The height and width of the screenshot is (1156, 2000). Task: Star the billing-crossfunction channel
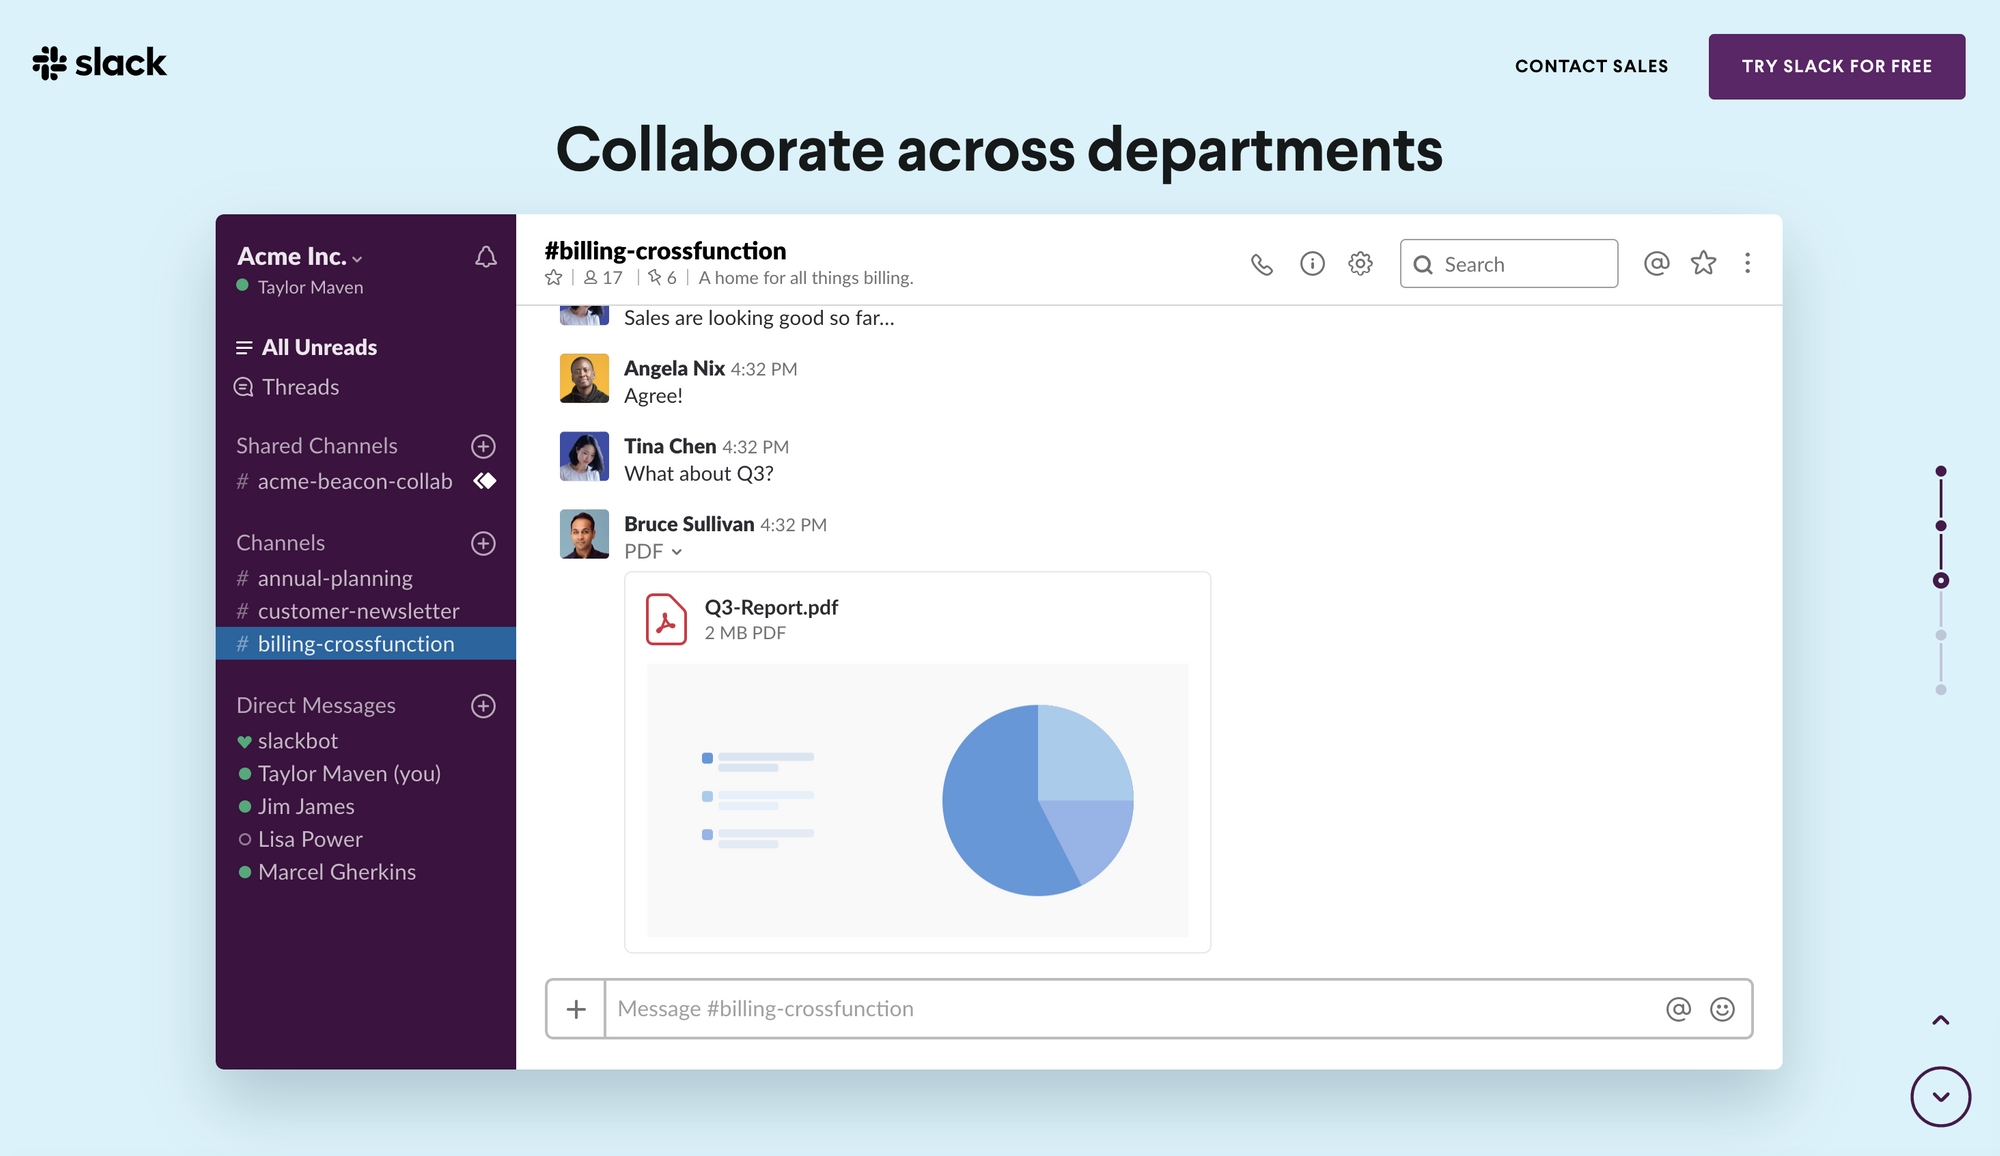(553, 278)
